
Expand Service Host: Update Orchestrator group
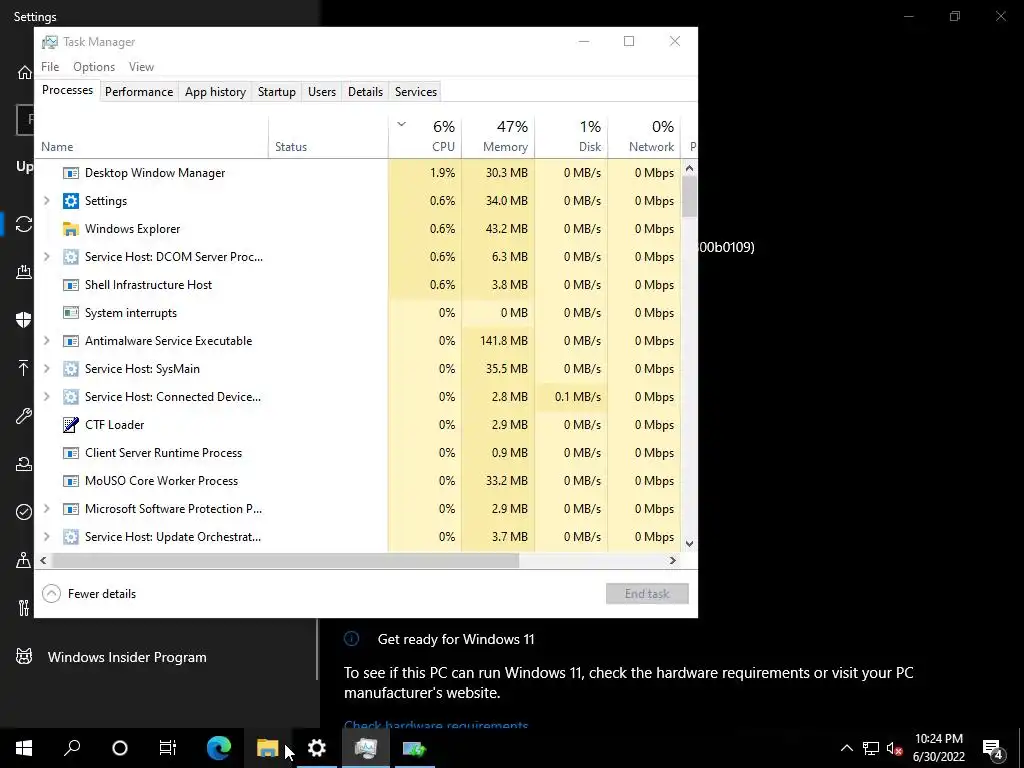46,537
